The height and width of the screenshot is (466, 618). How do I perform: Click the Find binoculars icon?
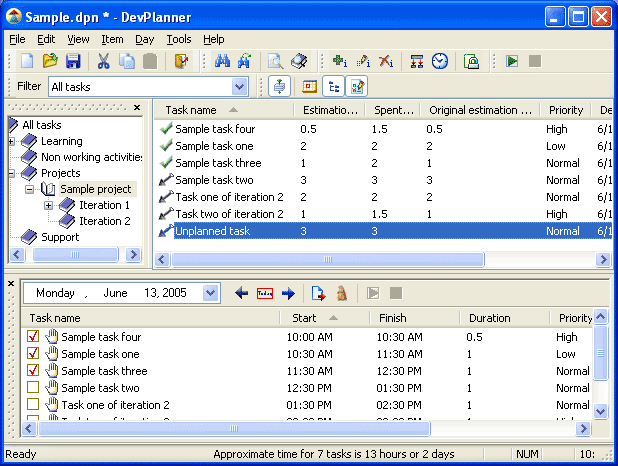click(x=222, y=61)
